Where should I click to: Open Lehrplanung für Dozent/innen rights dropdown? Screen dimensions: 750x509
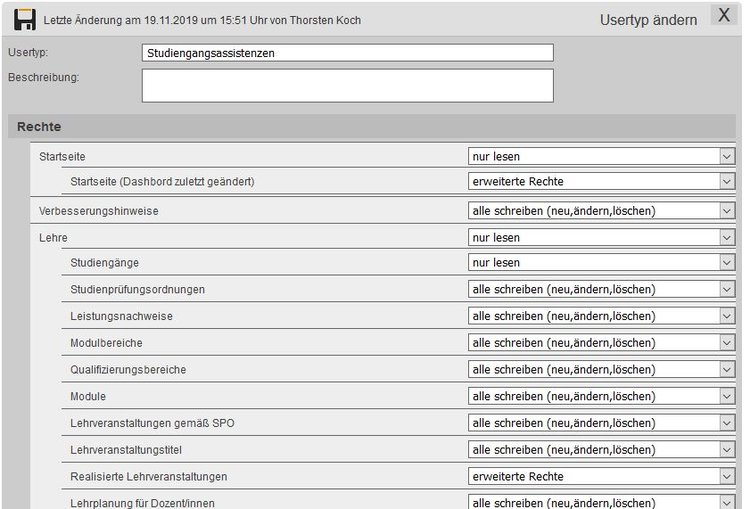click(x=601, y=502)
